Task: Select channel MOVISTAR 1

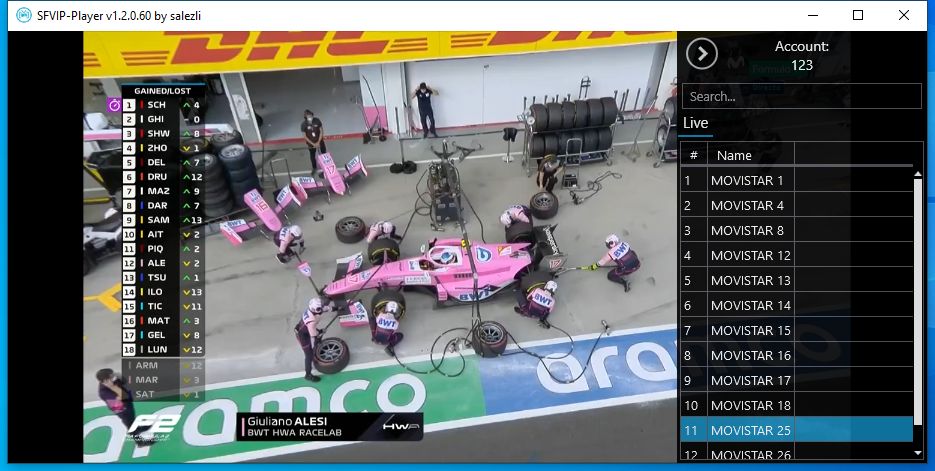Action: pos(797,180)
